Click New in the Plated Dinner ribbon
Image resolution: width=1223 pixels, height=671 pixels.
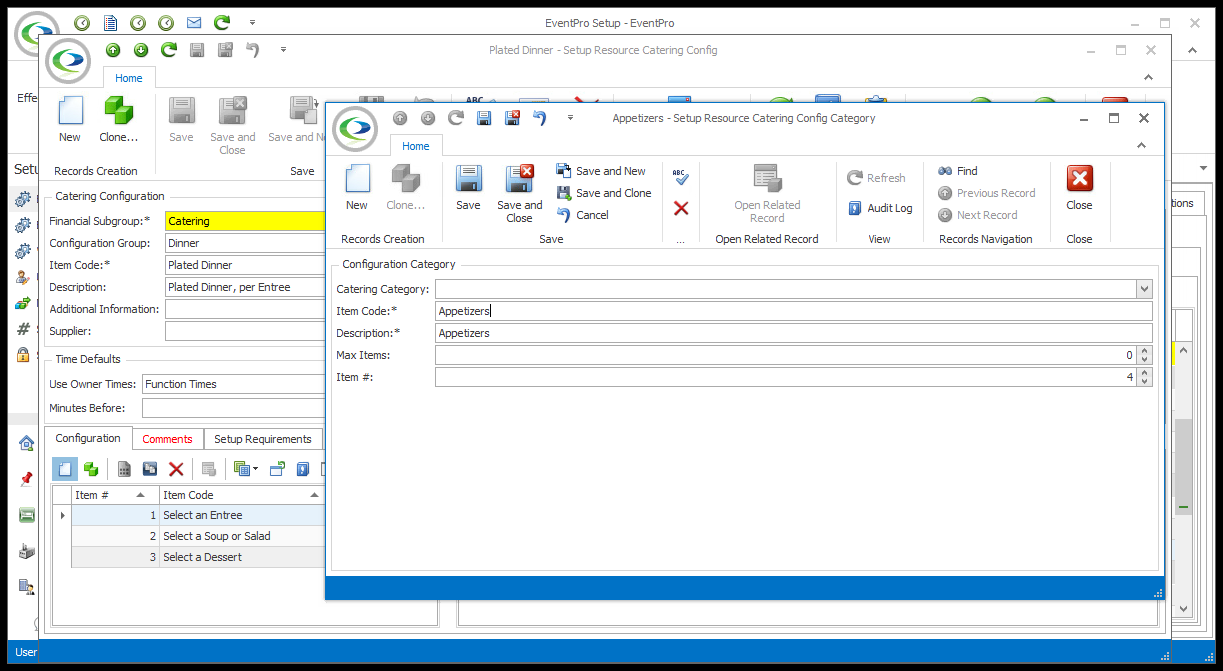(70, 120)
